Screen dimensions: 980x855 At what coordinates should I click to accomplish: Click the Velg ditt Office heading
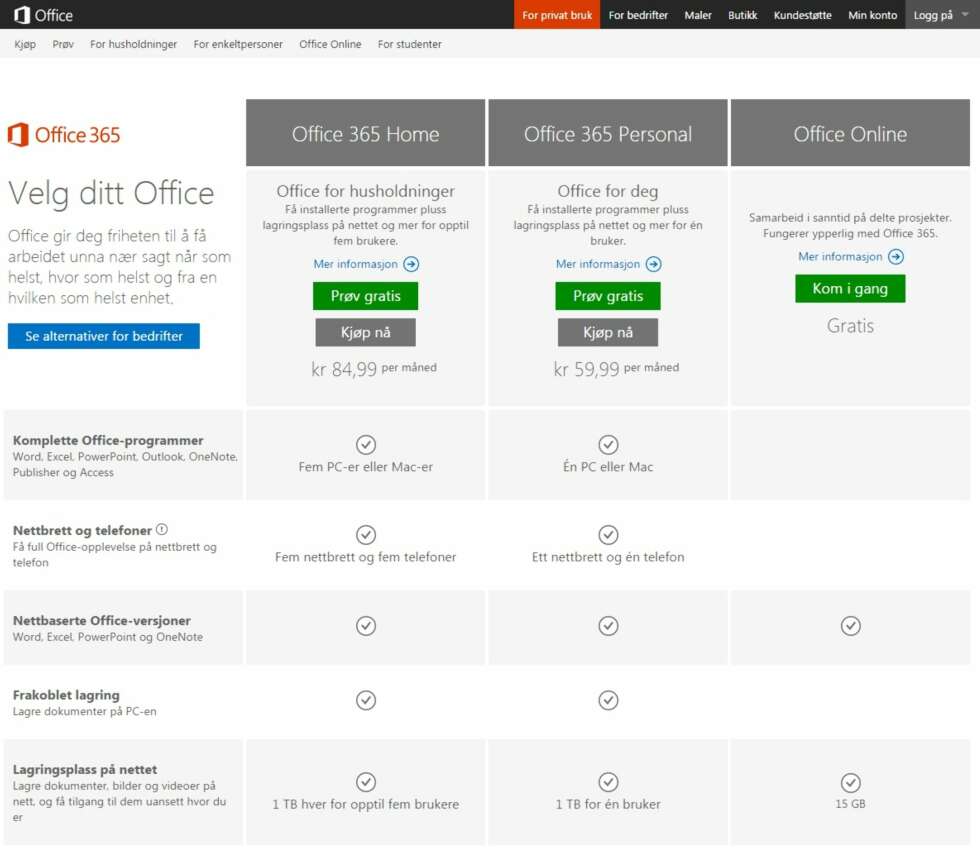click(111, 193)
